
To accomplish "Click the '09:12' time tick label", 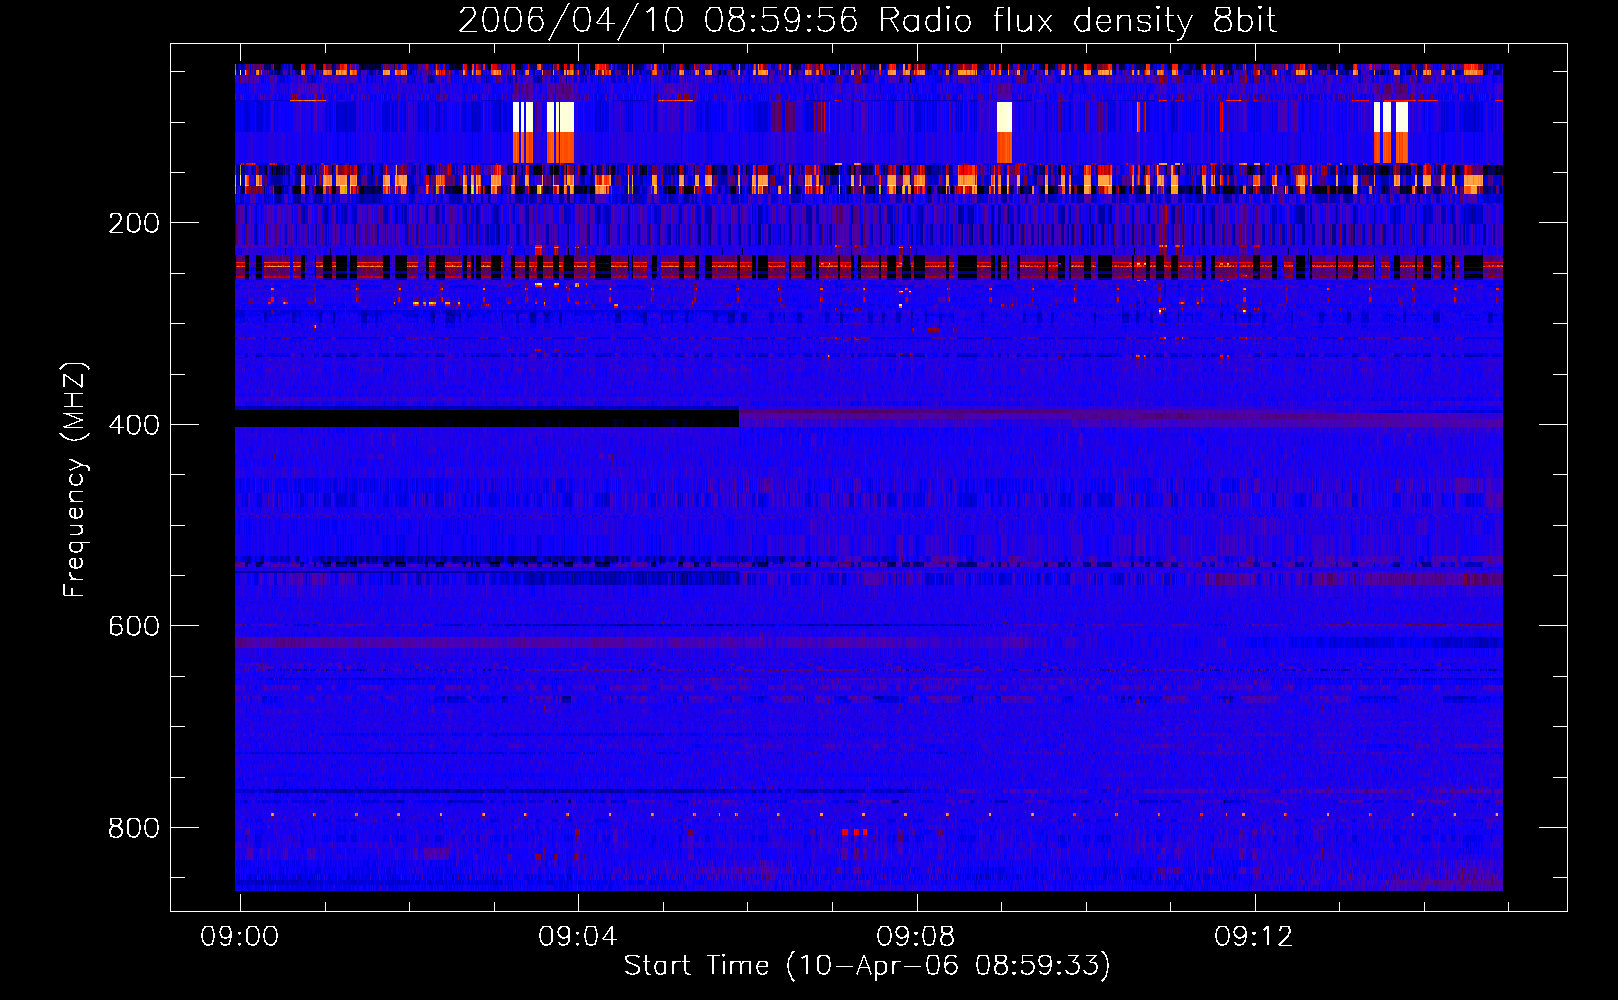I will tap(1254, 936).
